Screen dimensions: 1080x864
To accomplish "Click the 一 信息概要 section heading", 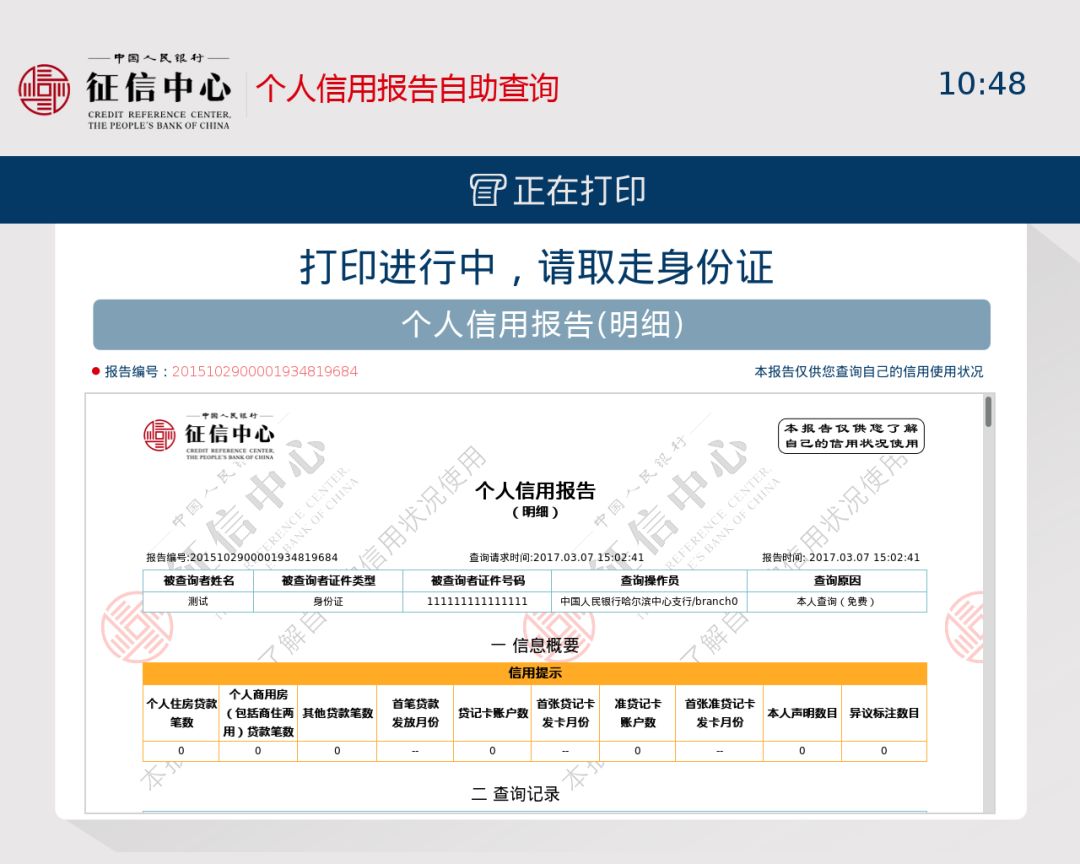I will [534, 646].
